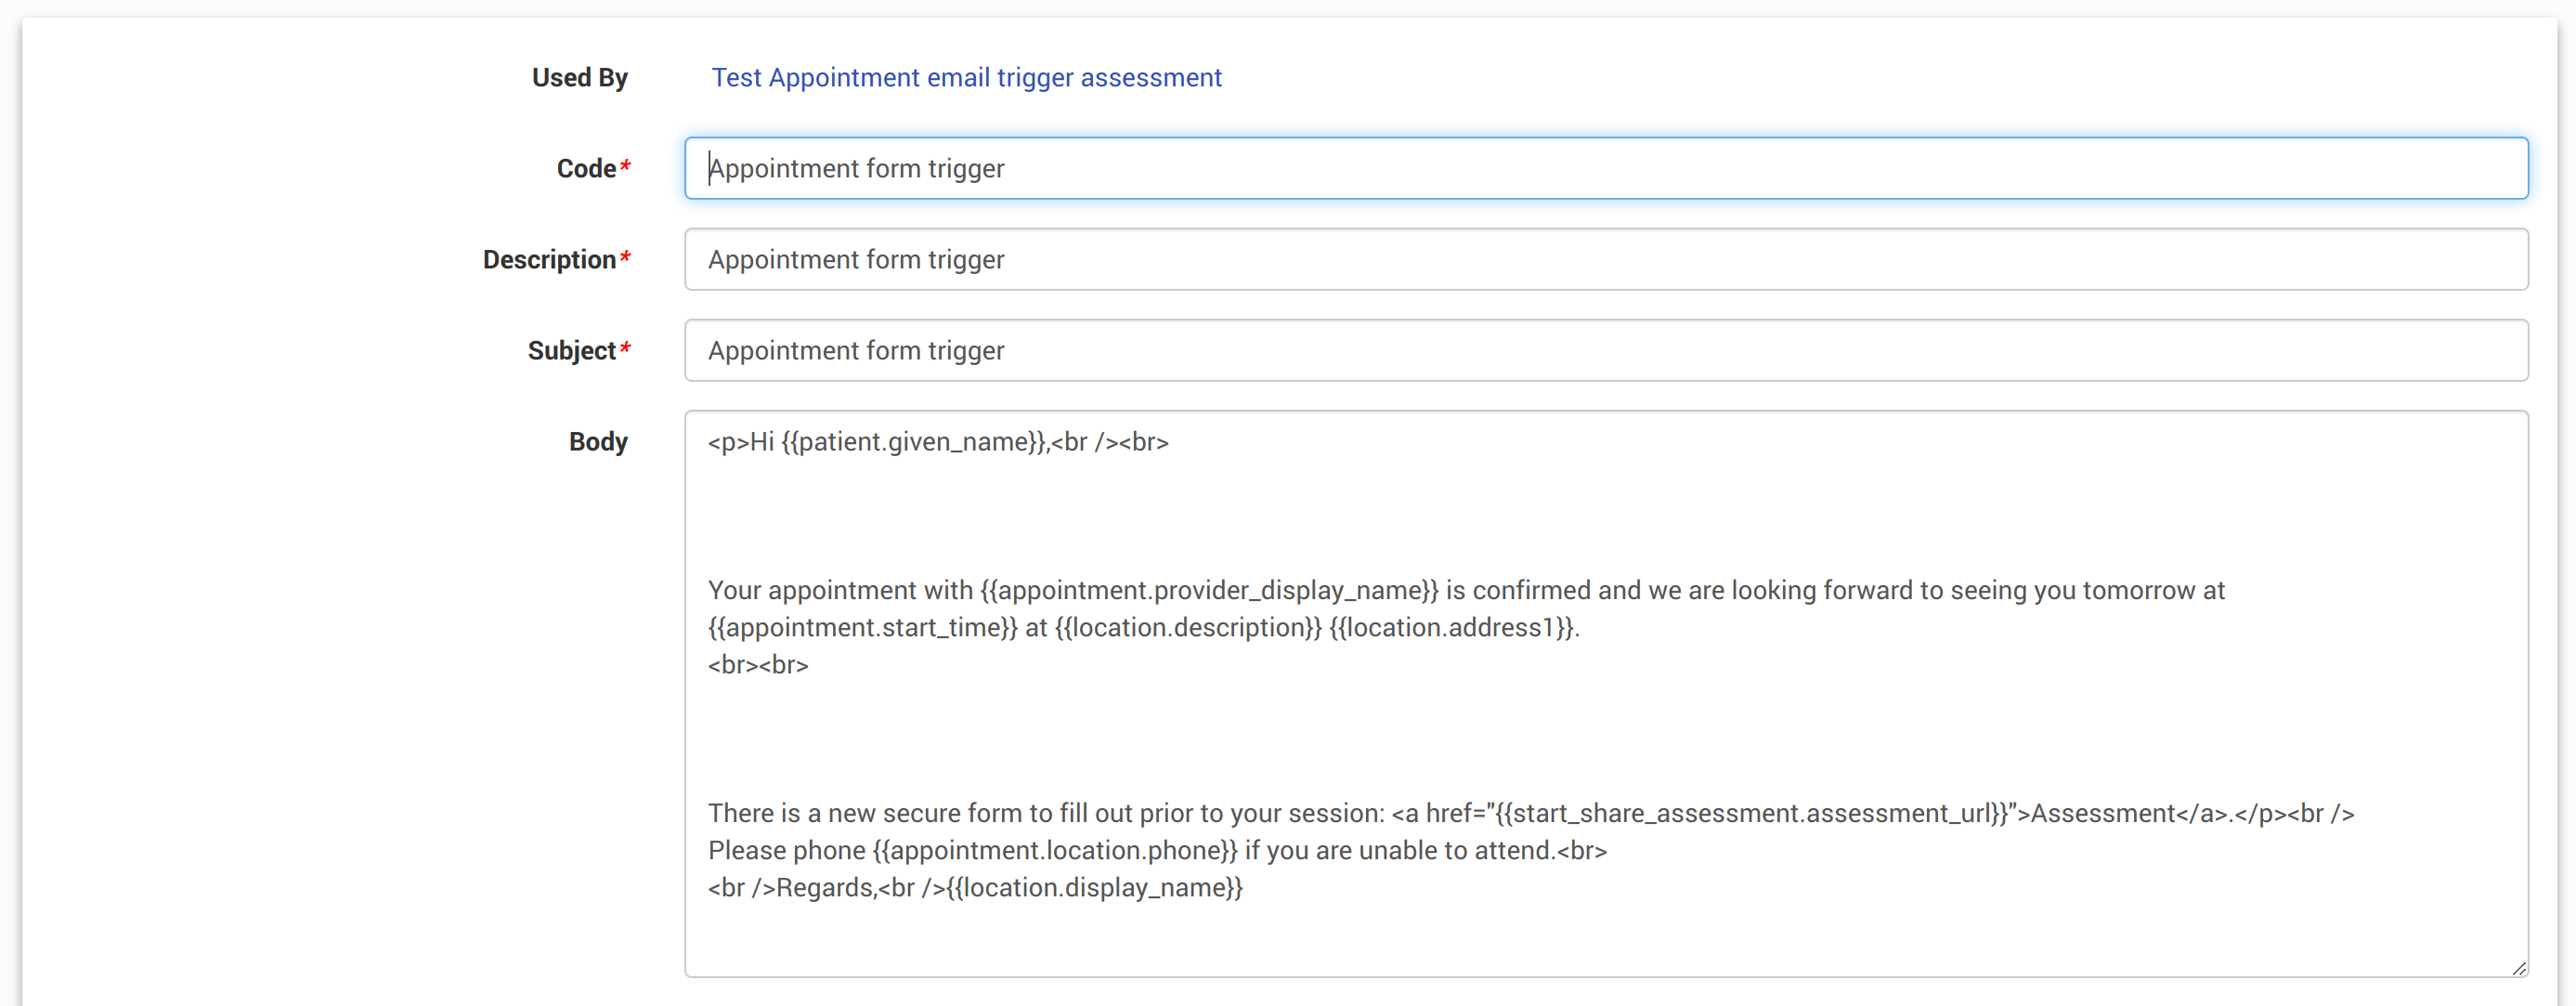Image resolution: width=2576 pixels, height=1006 pixels.
Task: Click into the Code input field
Action: pos(1604,168)
